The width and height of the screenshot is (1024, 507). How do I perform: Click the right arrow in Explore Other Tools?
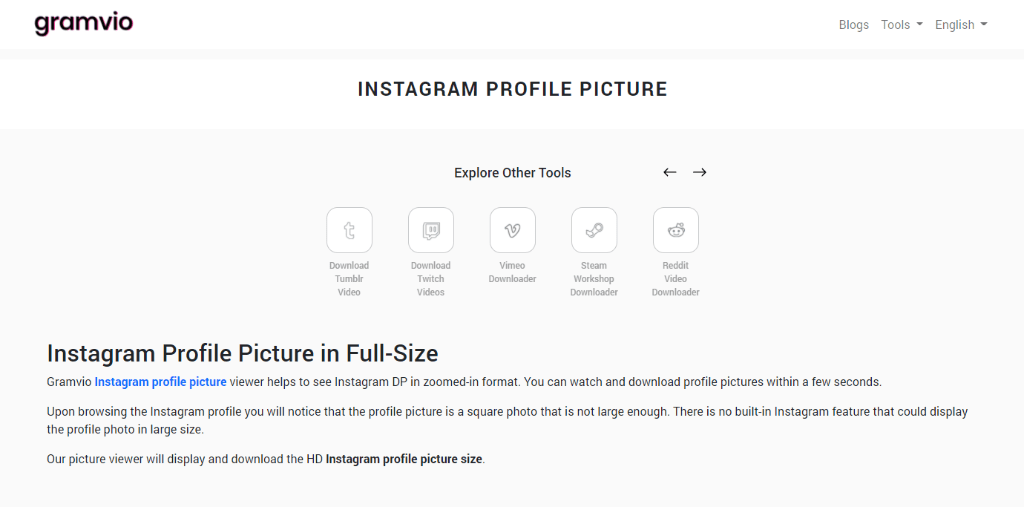coord(700,172)
